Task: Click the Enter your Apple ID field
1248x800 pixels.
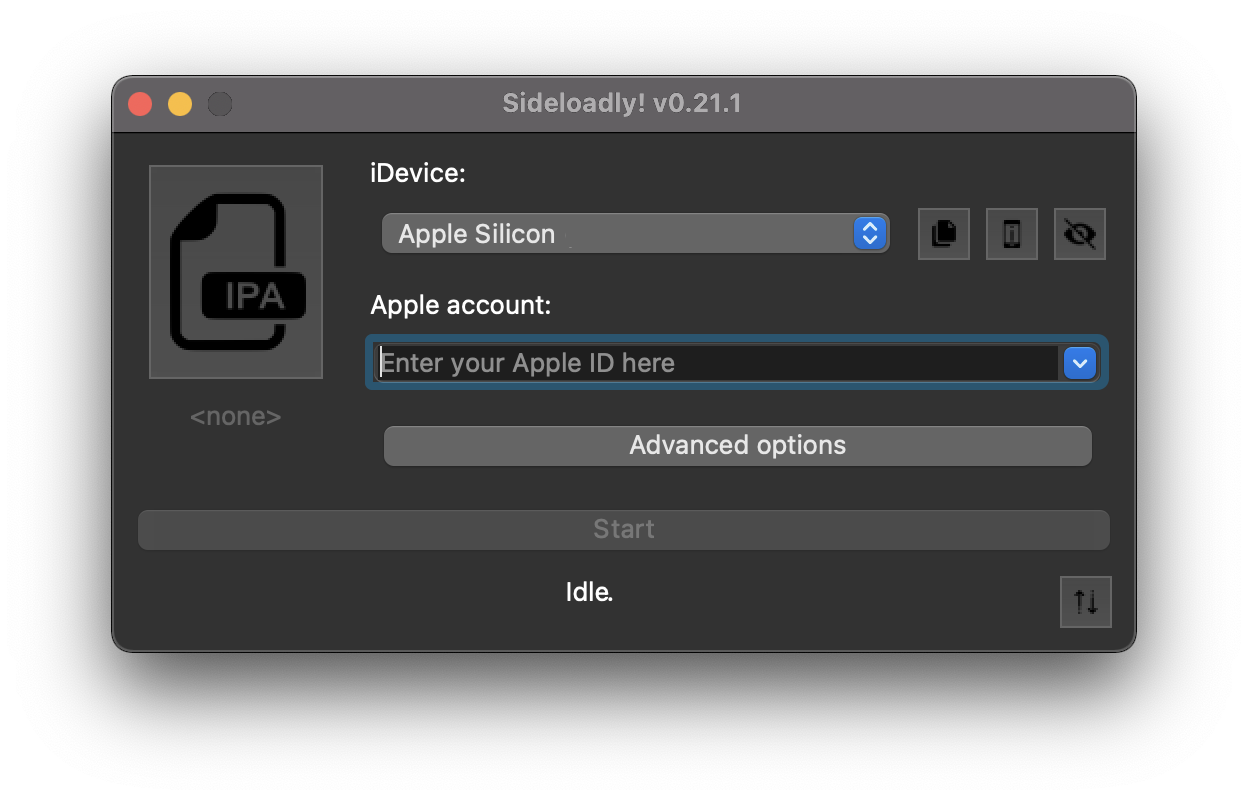Action: tap(717, 363)
